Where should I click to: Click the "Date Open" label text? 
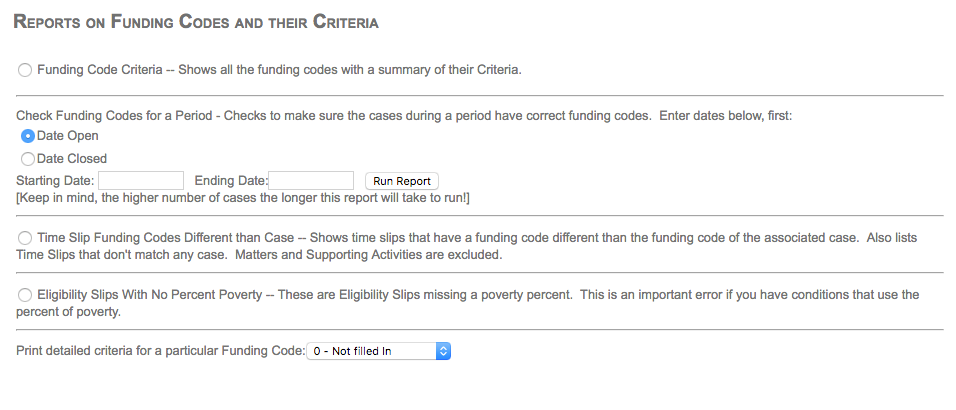pyautogui.click(x=68, y=136)
